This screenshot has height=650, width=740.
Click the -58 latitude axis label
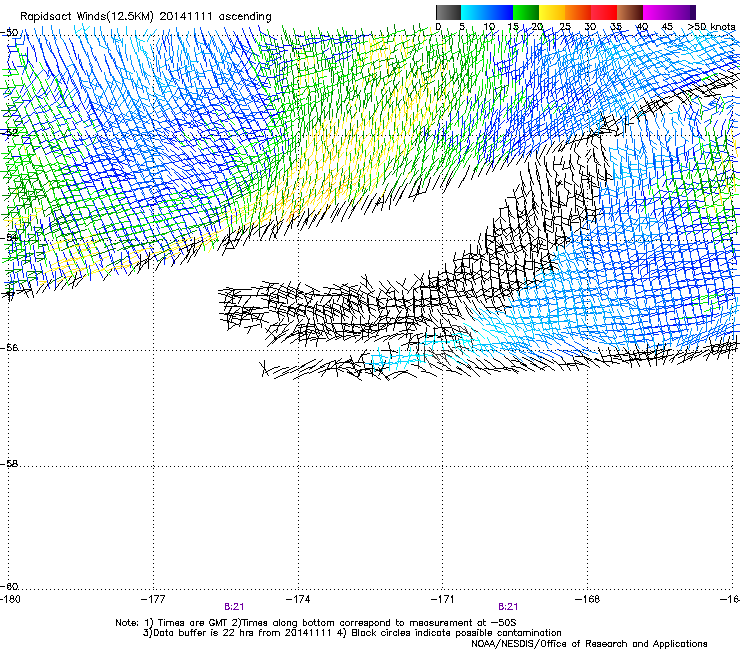pyautogui.click(x=10, y=464)
